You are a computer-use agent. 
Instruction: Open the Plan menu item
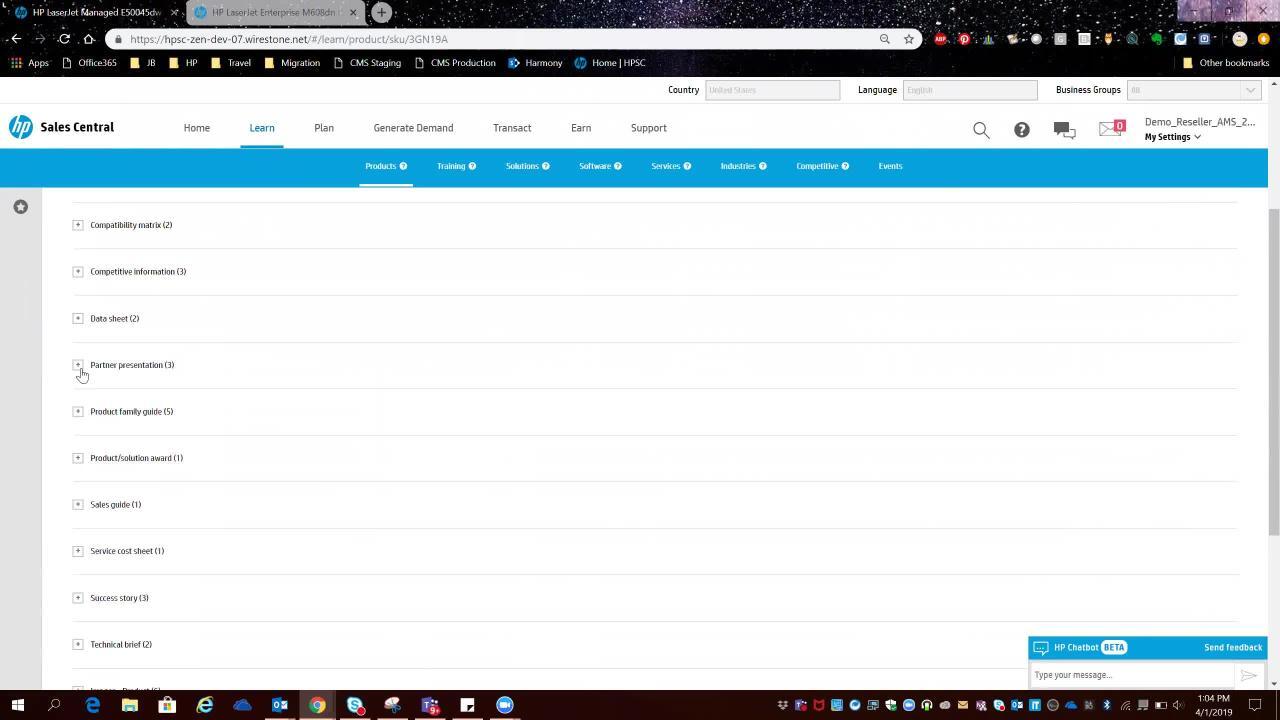(x=324, y=128)
